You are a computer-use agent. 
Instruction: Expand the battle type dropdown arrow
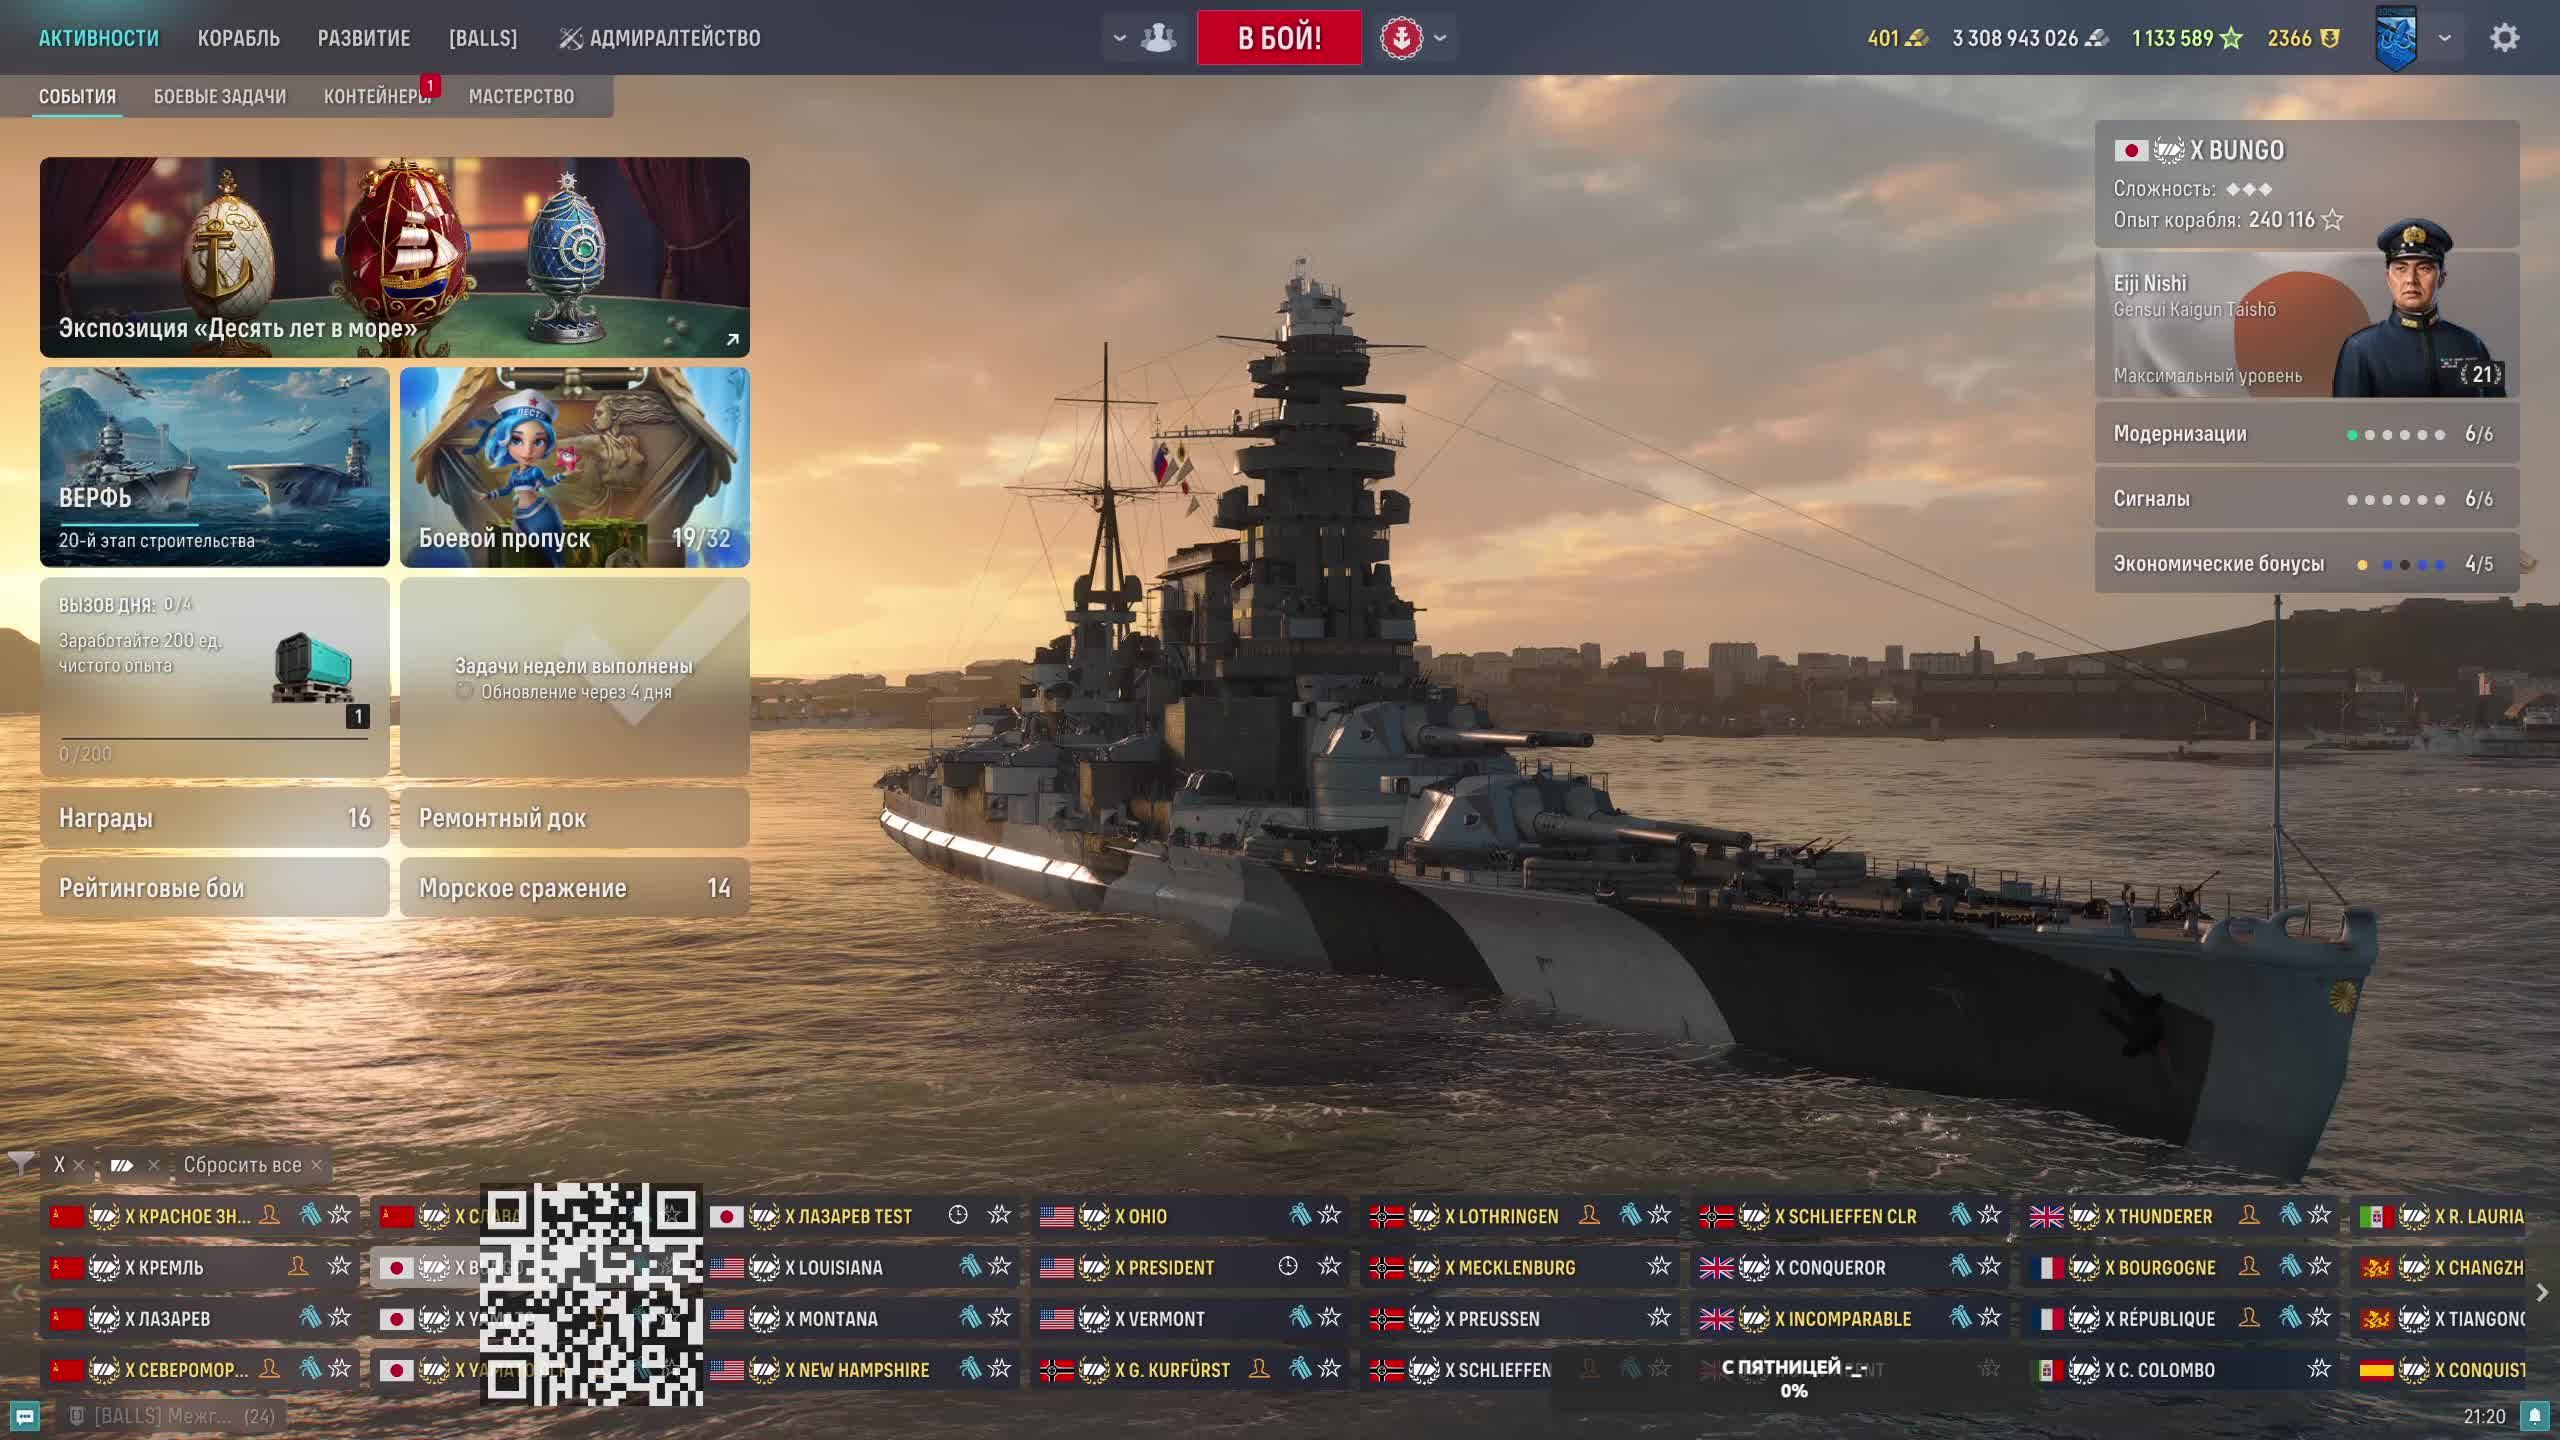point(1440,38)
